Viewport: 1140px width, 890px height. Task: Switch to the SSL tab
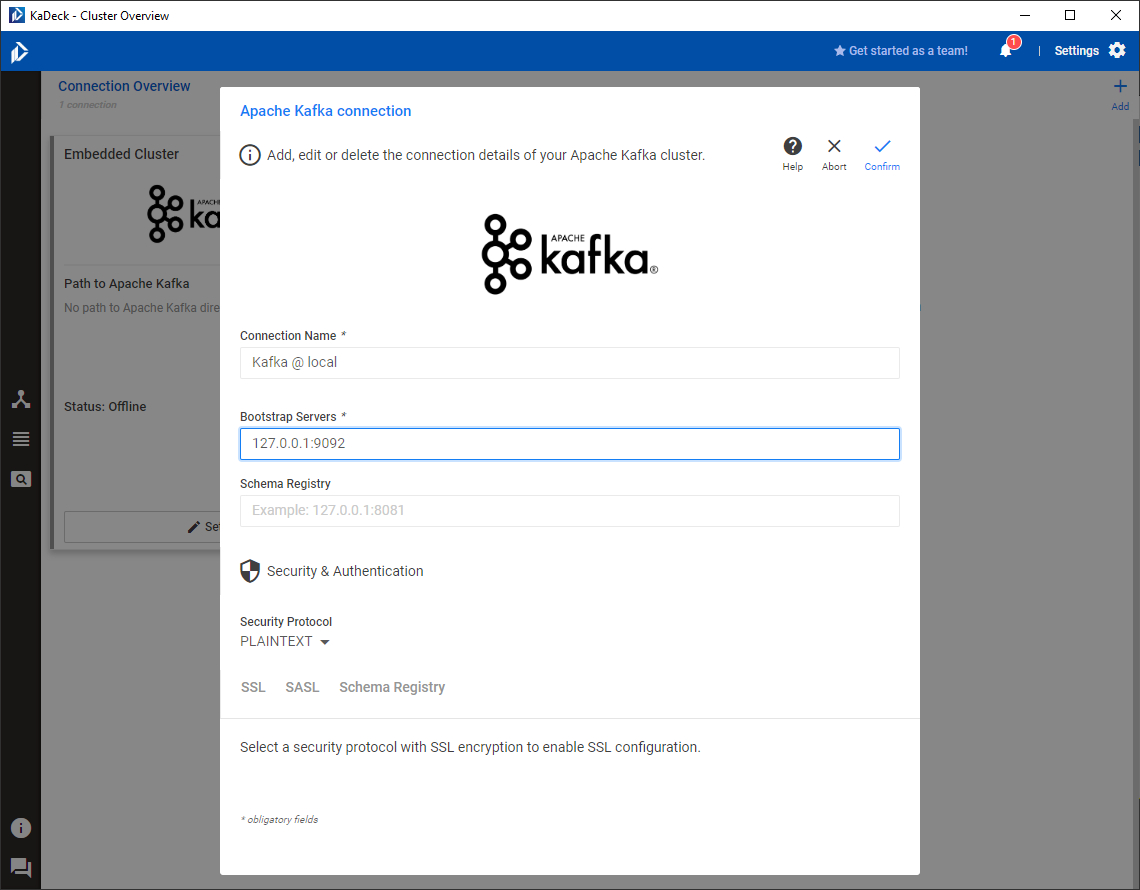point(253,687)
